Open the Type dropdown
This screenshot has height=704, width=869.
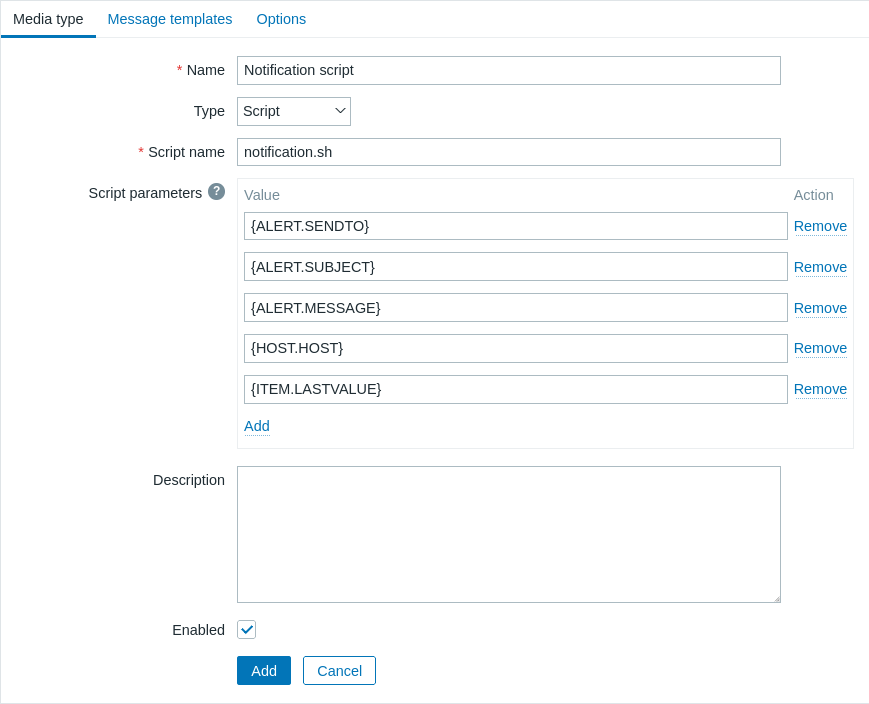click(x=294, y=111)
